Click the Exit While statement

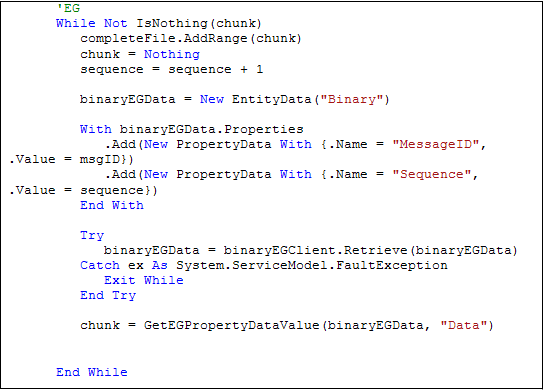coord(143,280)
